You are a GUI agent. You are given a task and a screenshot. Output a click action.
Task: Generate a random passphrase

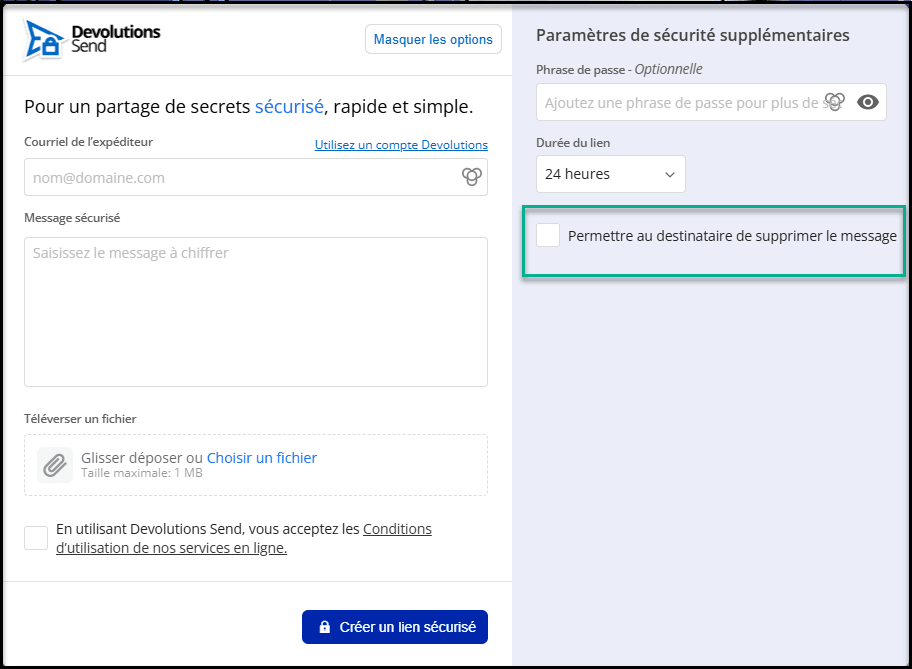(835, 101)
